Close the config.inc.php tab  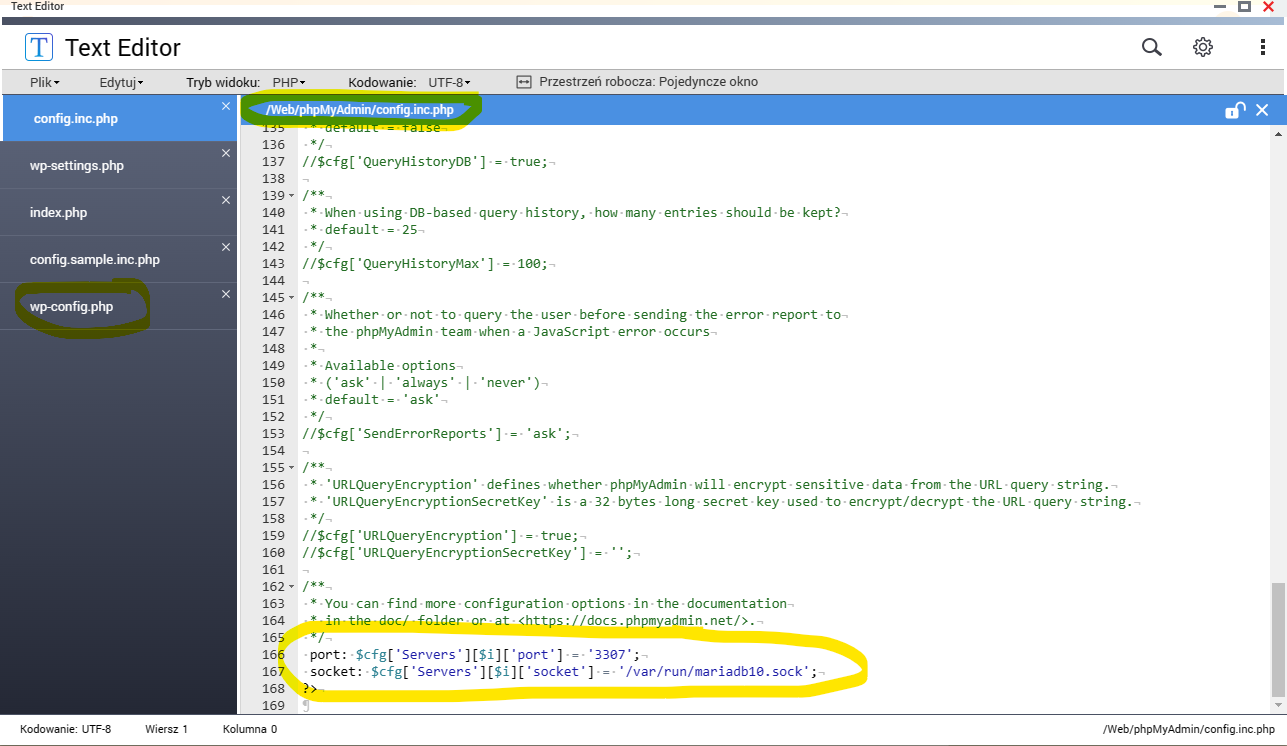pyautogui.click(x=226, y=106)
